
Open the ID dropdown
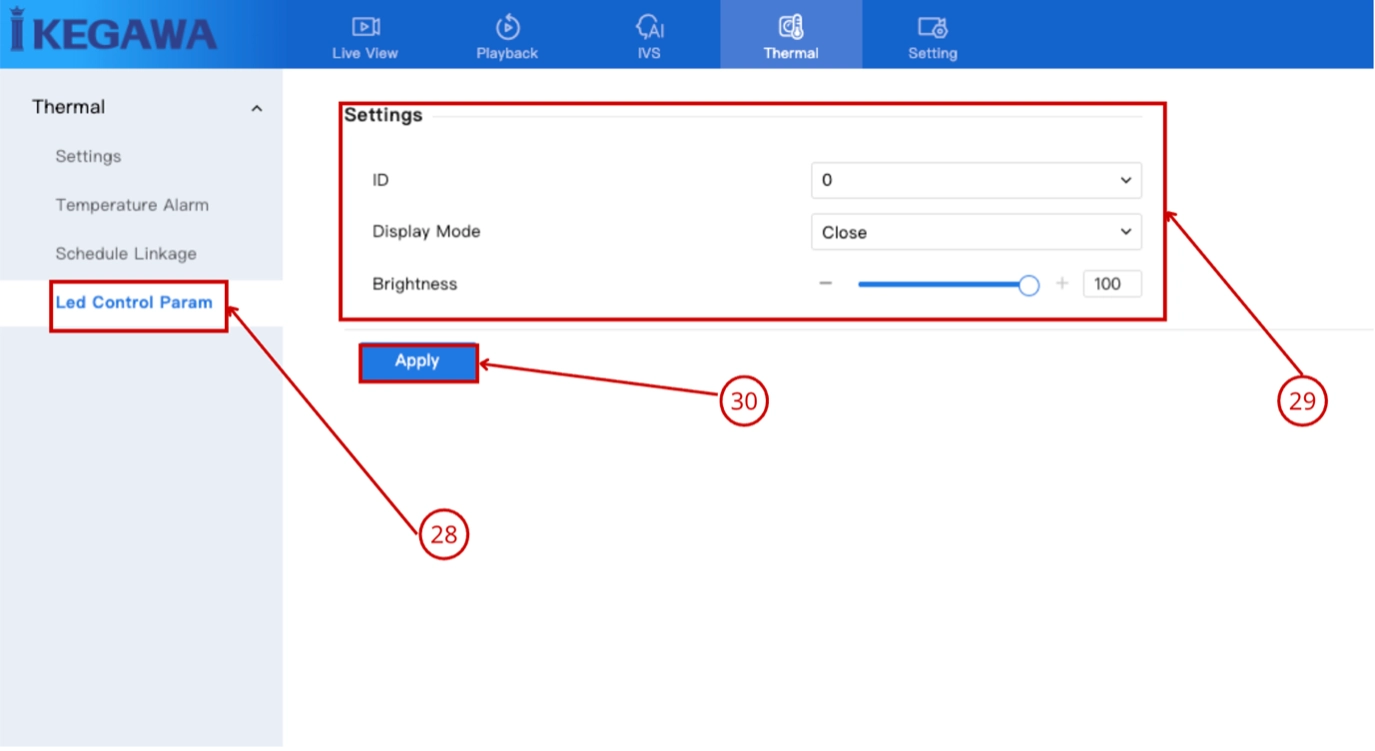(976, 180)
